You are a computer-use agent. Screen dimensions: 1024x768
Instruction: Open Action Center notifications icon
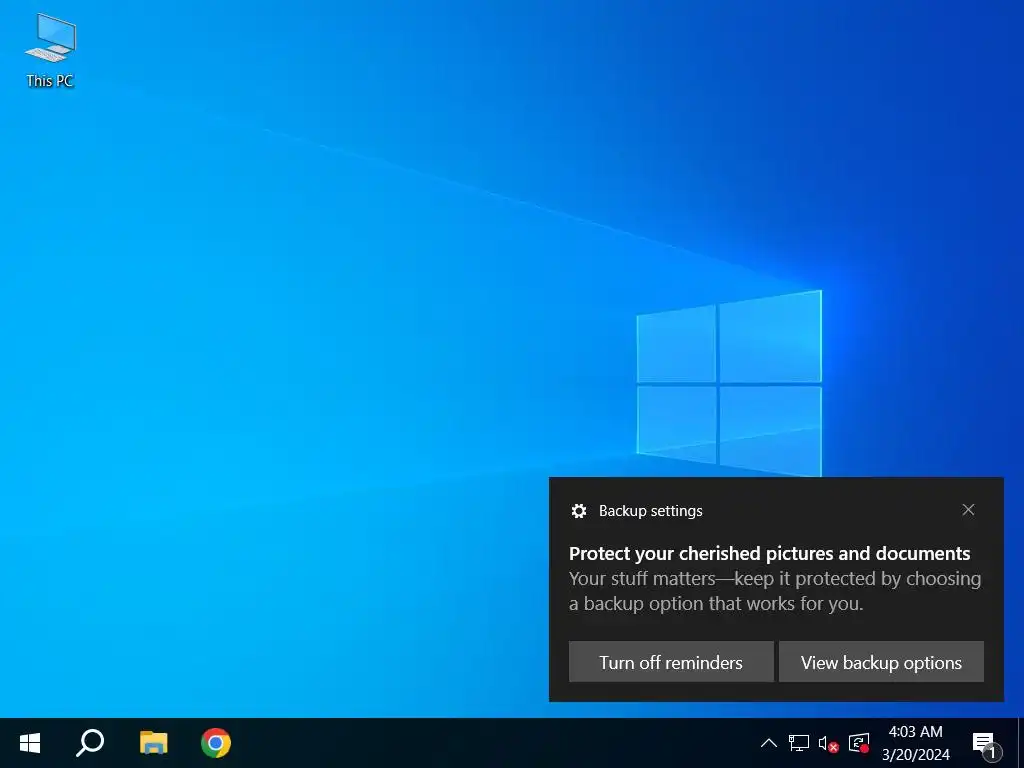(x=985, y=744)
